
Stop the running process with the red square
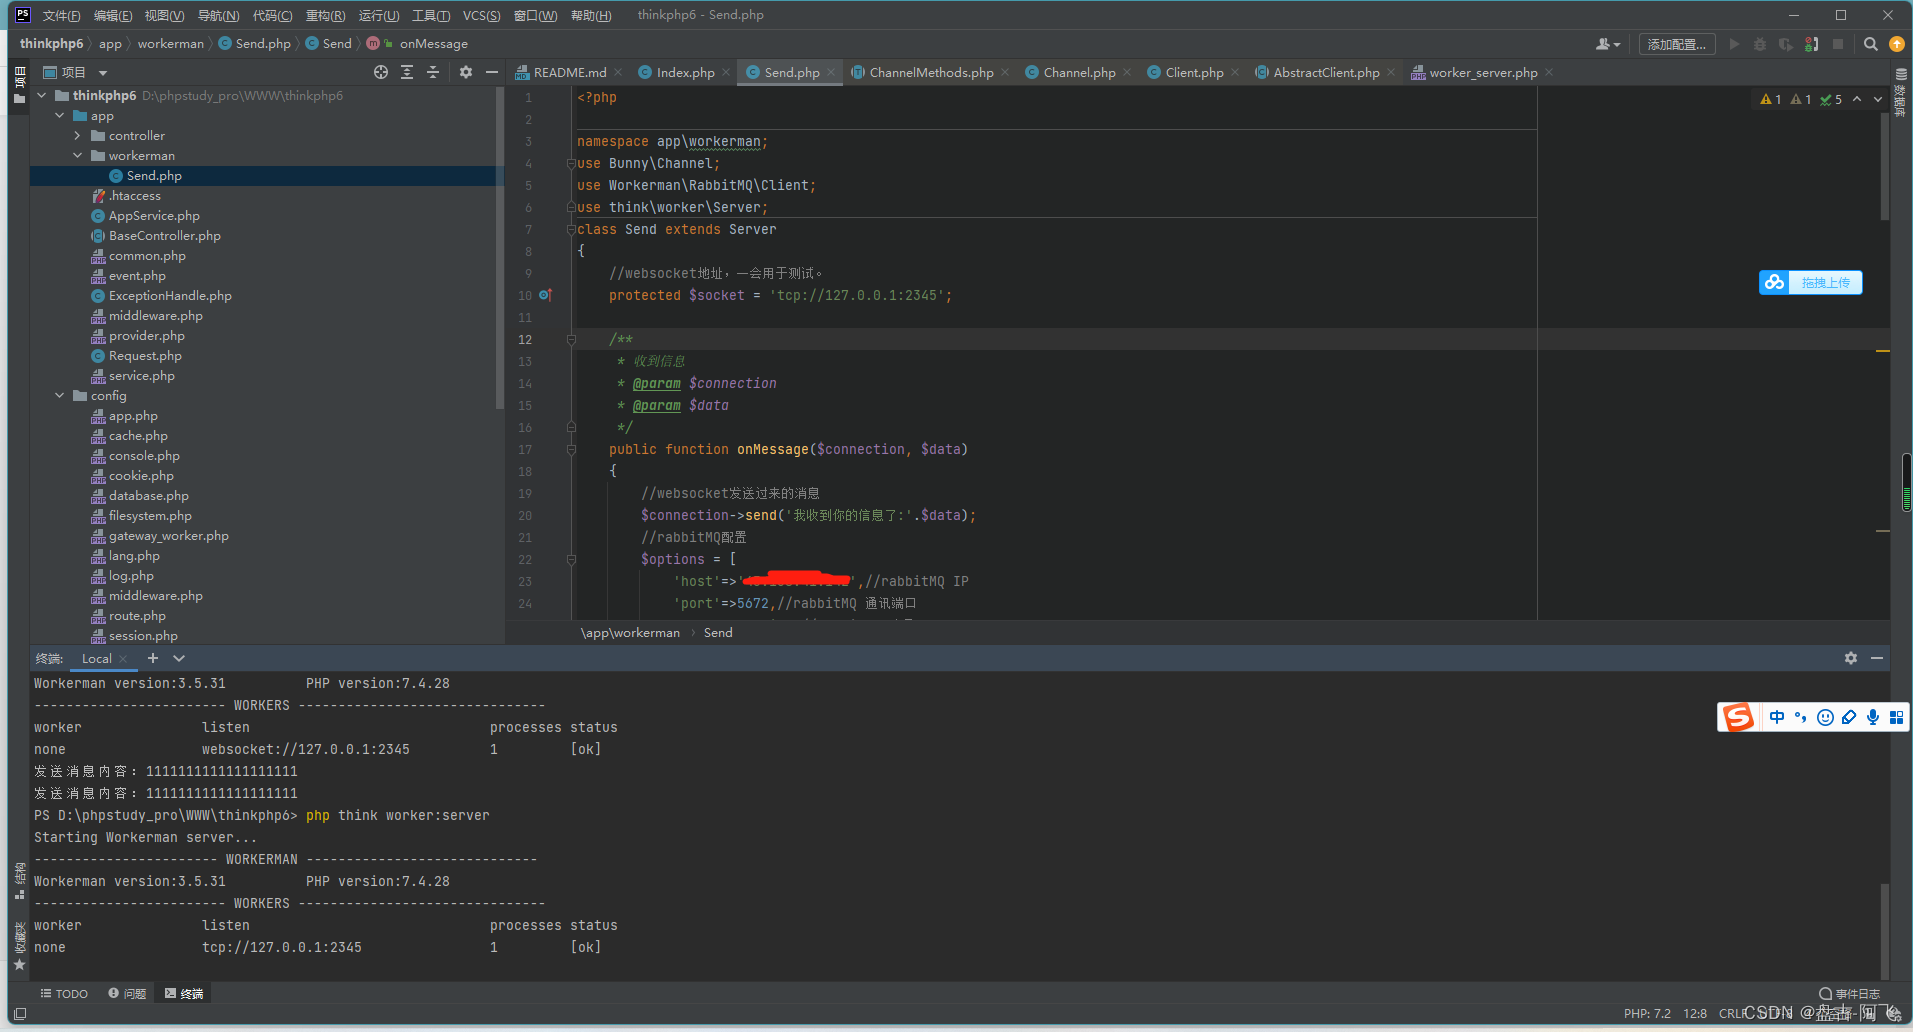pyautogui.click(x=1838, y=44)
